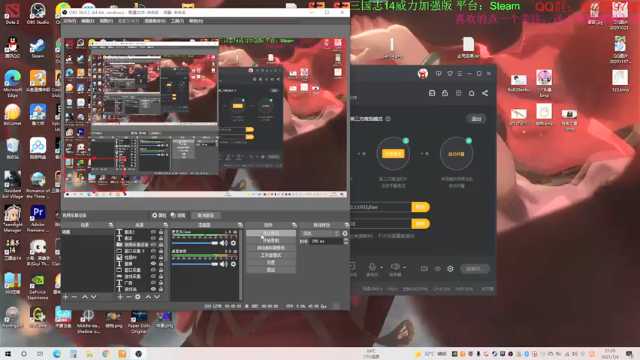This screenshot has width=640, height=360.
Task: Pop out the Mixer (混音器) dock
Action: [x=240, y=225]
